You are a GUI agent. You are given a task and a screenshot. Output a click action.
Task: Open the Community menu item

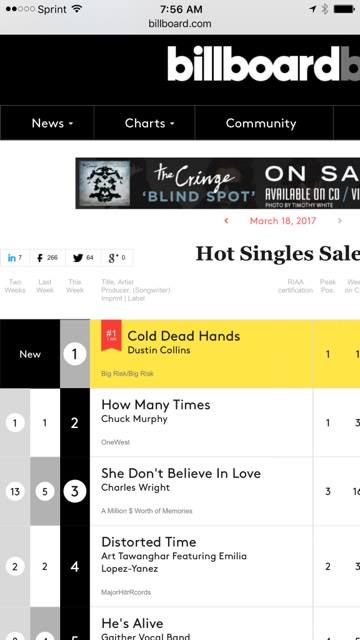tap(261, 123)
